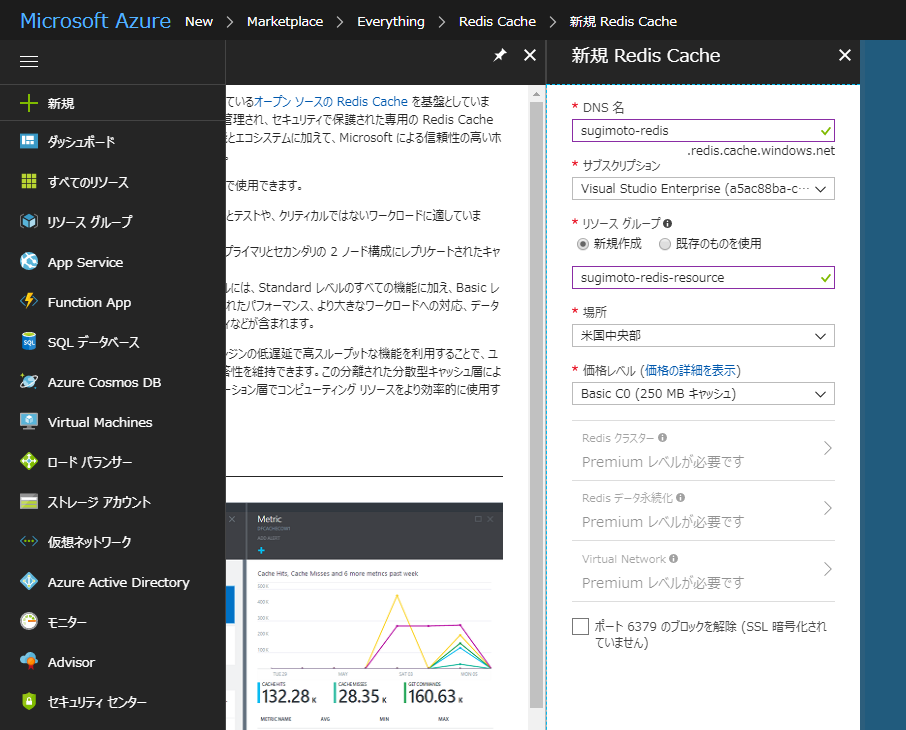The image size is (906, 730).
Task: Show info icon for Redis データ永続化
Action: (680, 498)
